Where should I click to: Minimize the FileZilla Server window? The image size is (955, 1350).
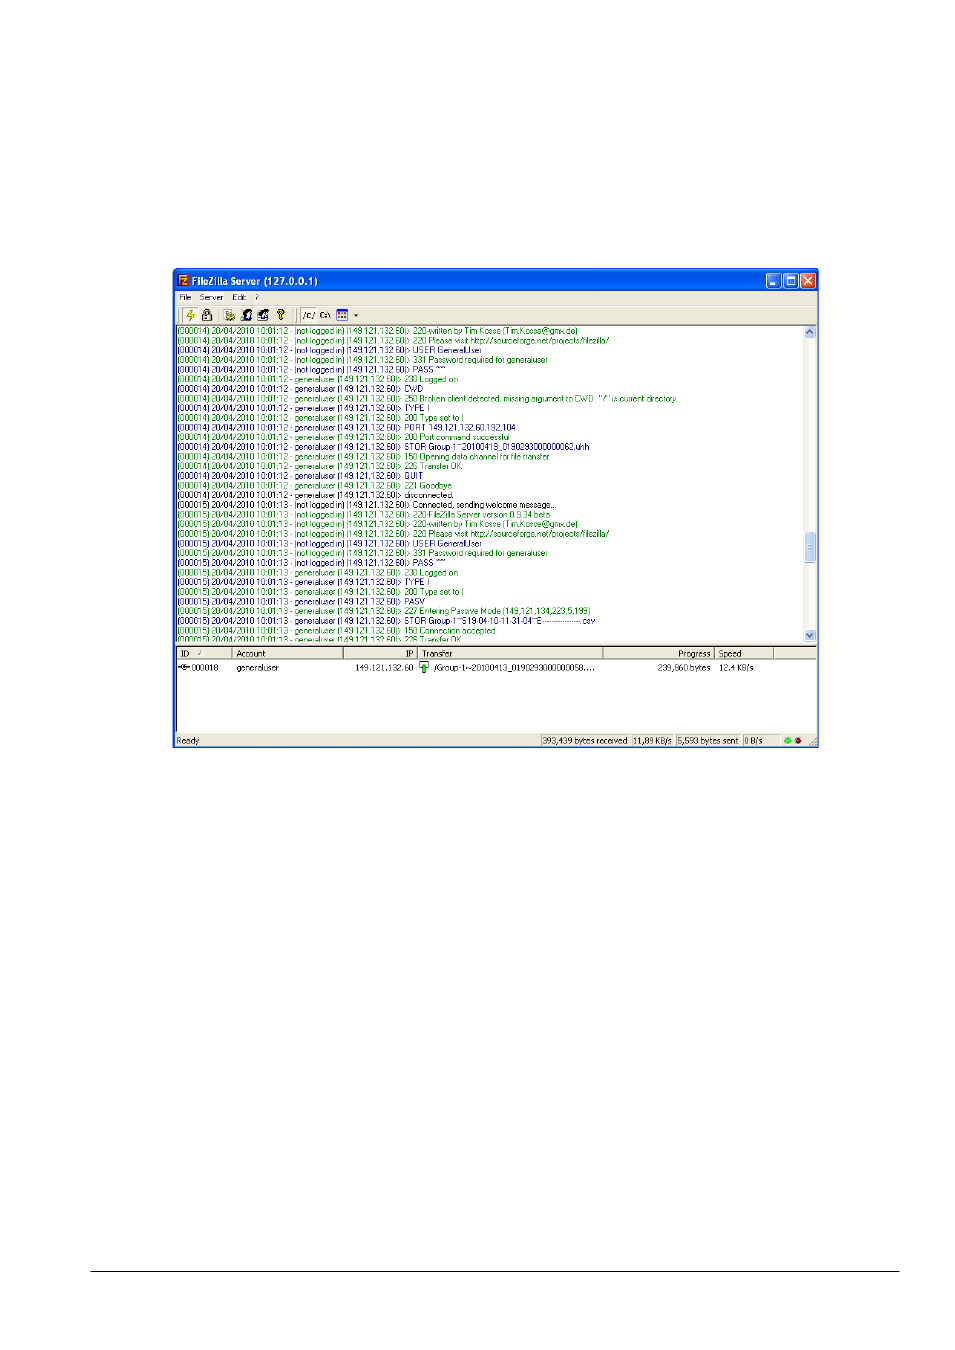(774, 281)
